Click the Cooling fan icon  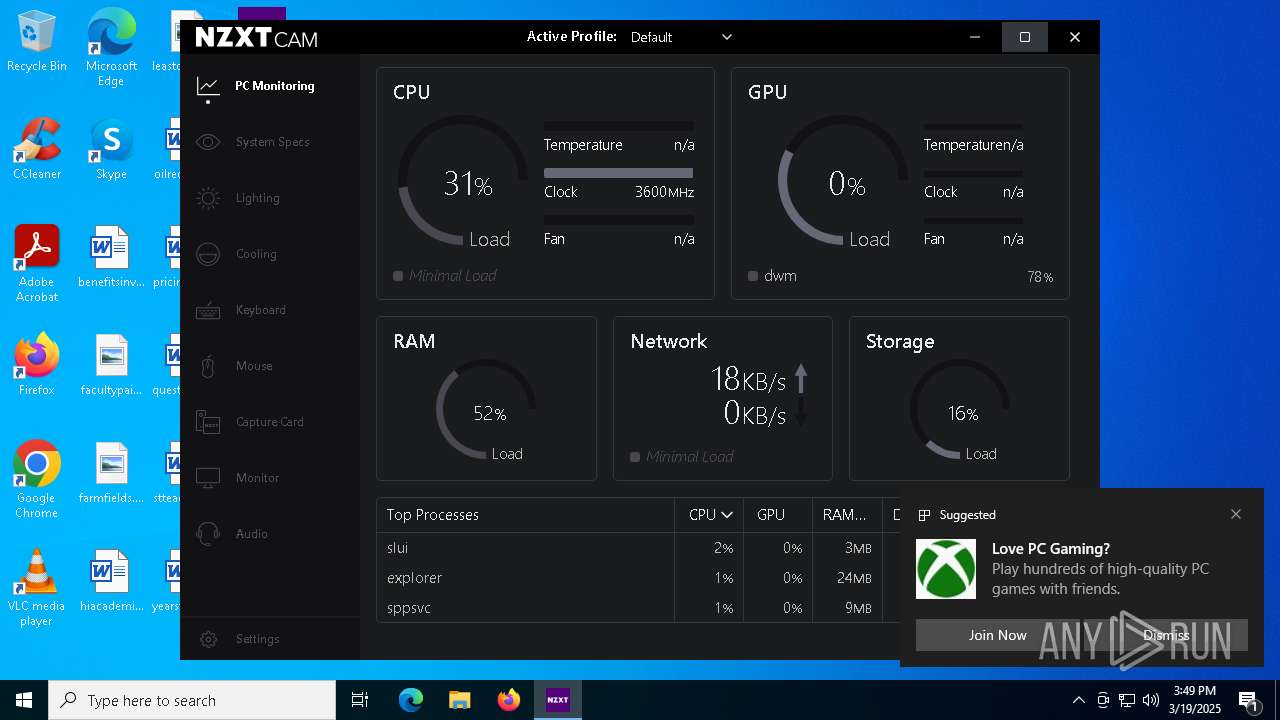pos(208,254)
